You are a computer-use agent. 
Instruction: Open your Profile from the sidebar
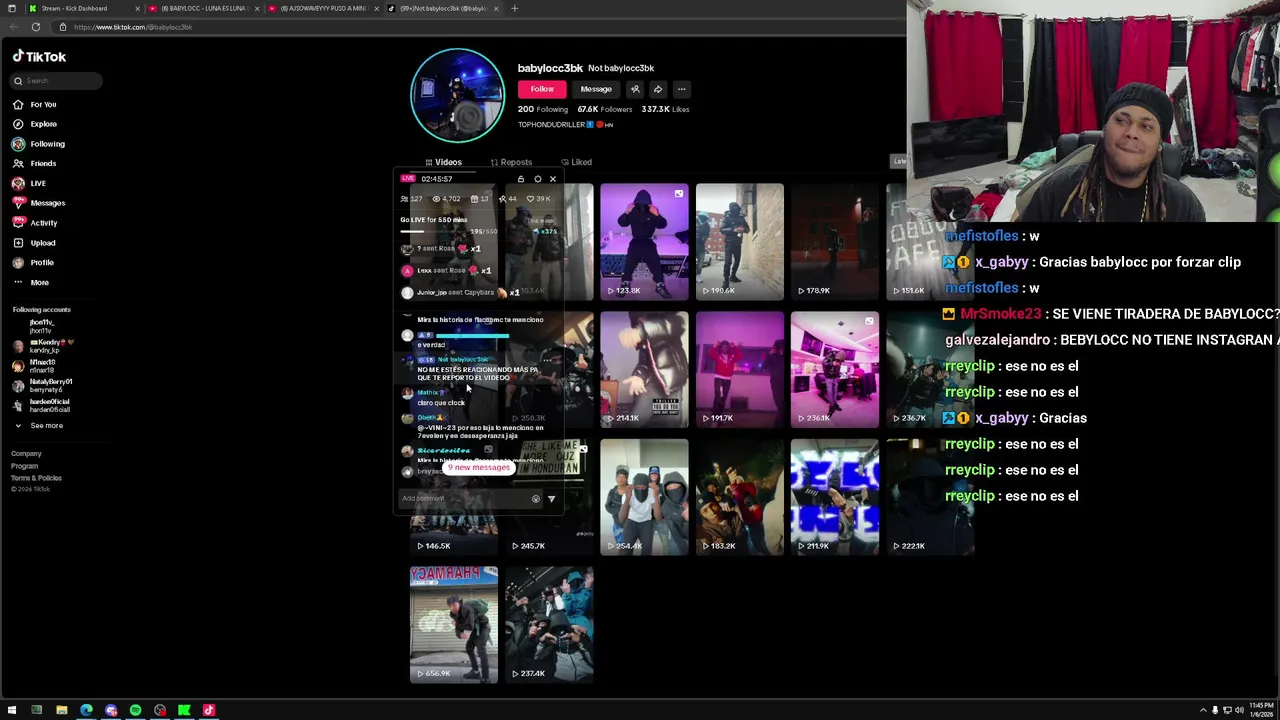[33, 262]
